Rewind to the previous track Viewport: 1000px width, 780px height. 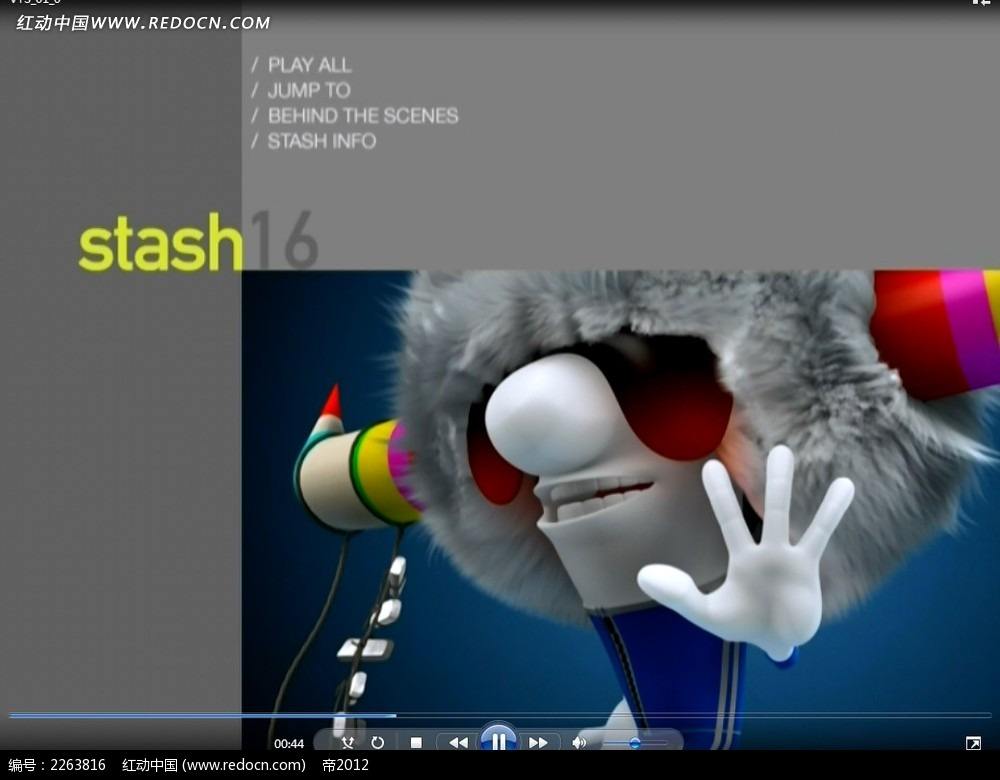click(458, 742)
